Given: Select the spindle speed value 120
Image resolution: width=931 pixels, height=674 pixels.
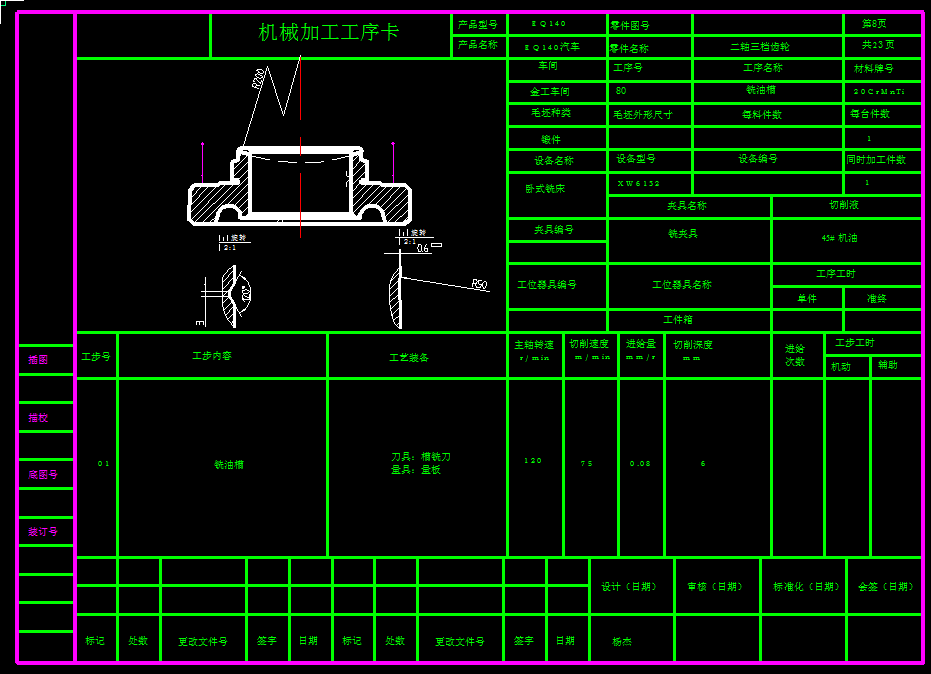Looking at the screenshot, I should [x=533, y=461].
